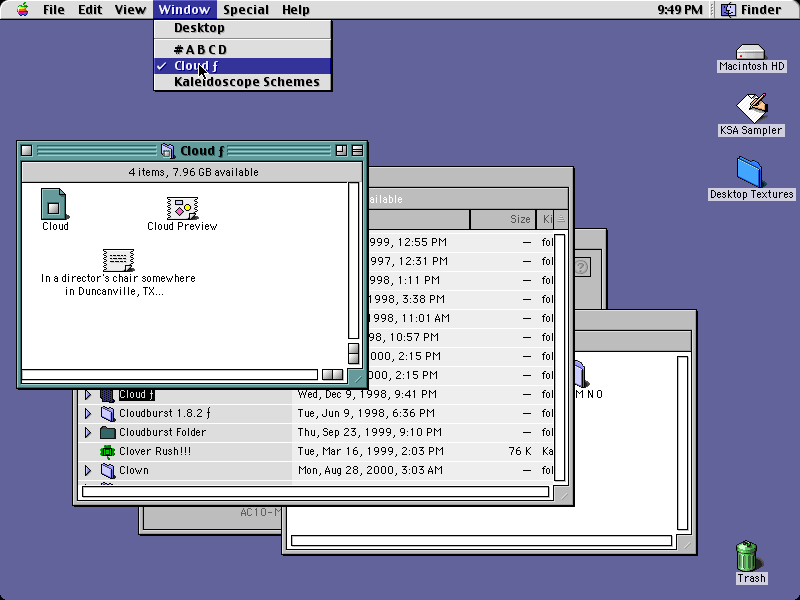Expand the Clown folder disclosure triangle

[88, 470]
